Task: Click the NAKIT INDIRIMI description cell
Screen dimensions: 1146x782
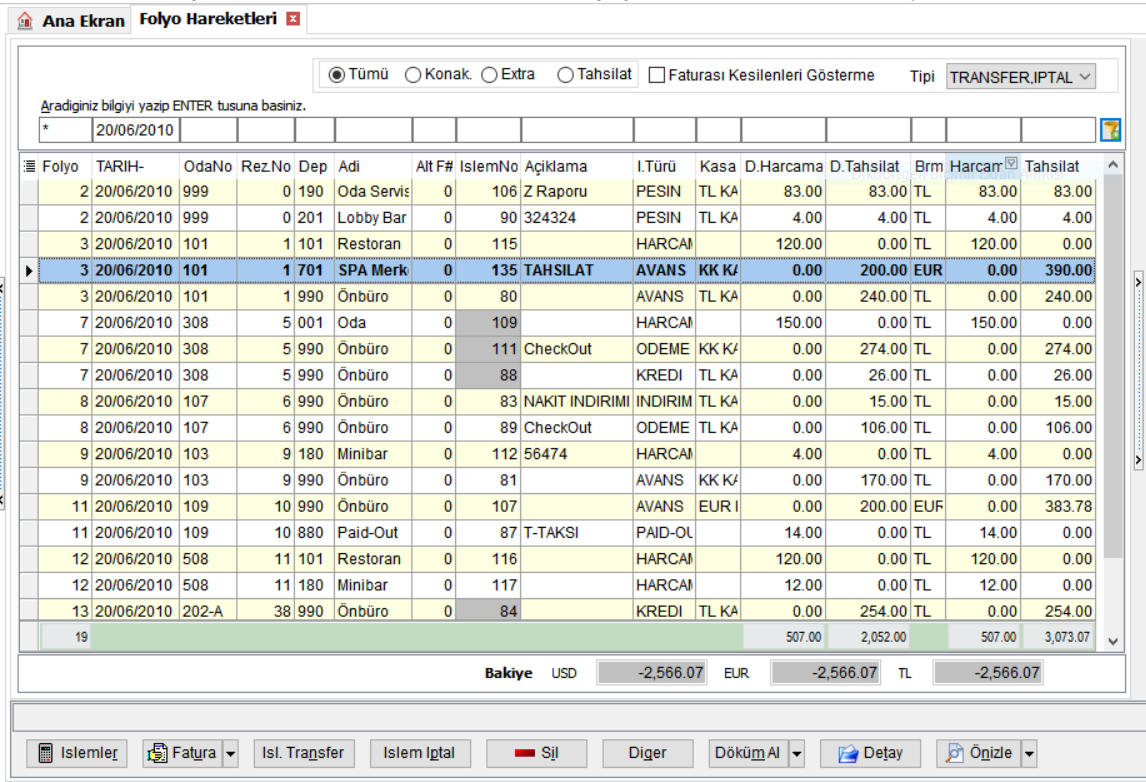Action: (x=577, y=401)
